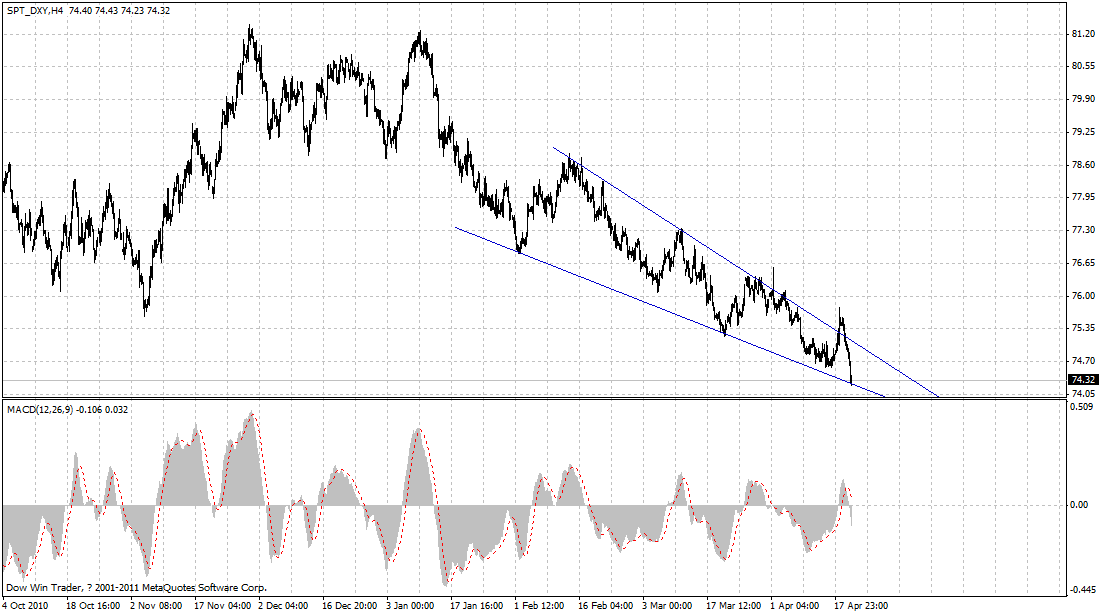Click the 77.95 price level label
Image resolution: width=1104 pixels, height=613 pixels.
pyautogui.click(x=1083, y=197)
